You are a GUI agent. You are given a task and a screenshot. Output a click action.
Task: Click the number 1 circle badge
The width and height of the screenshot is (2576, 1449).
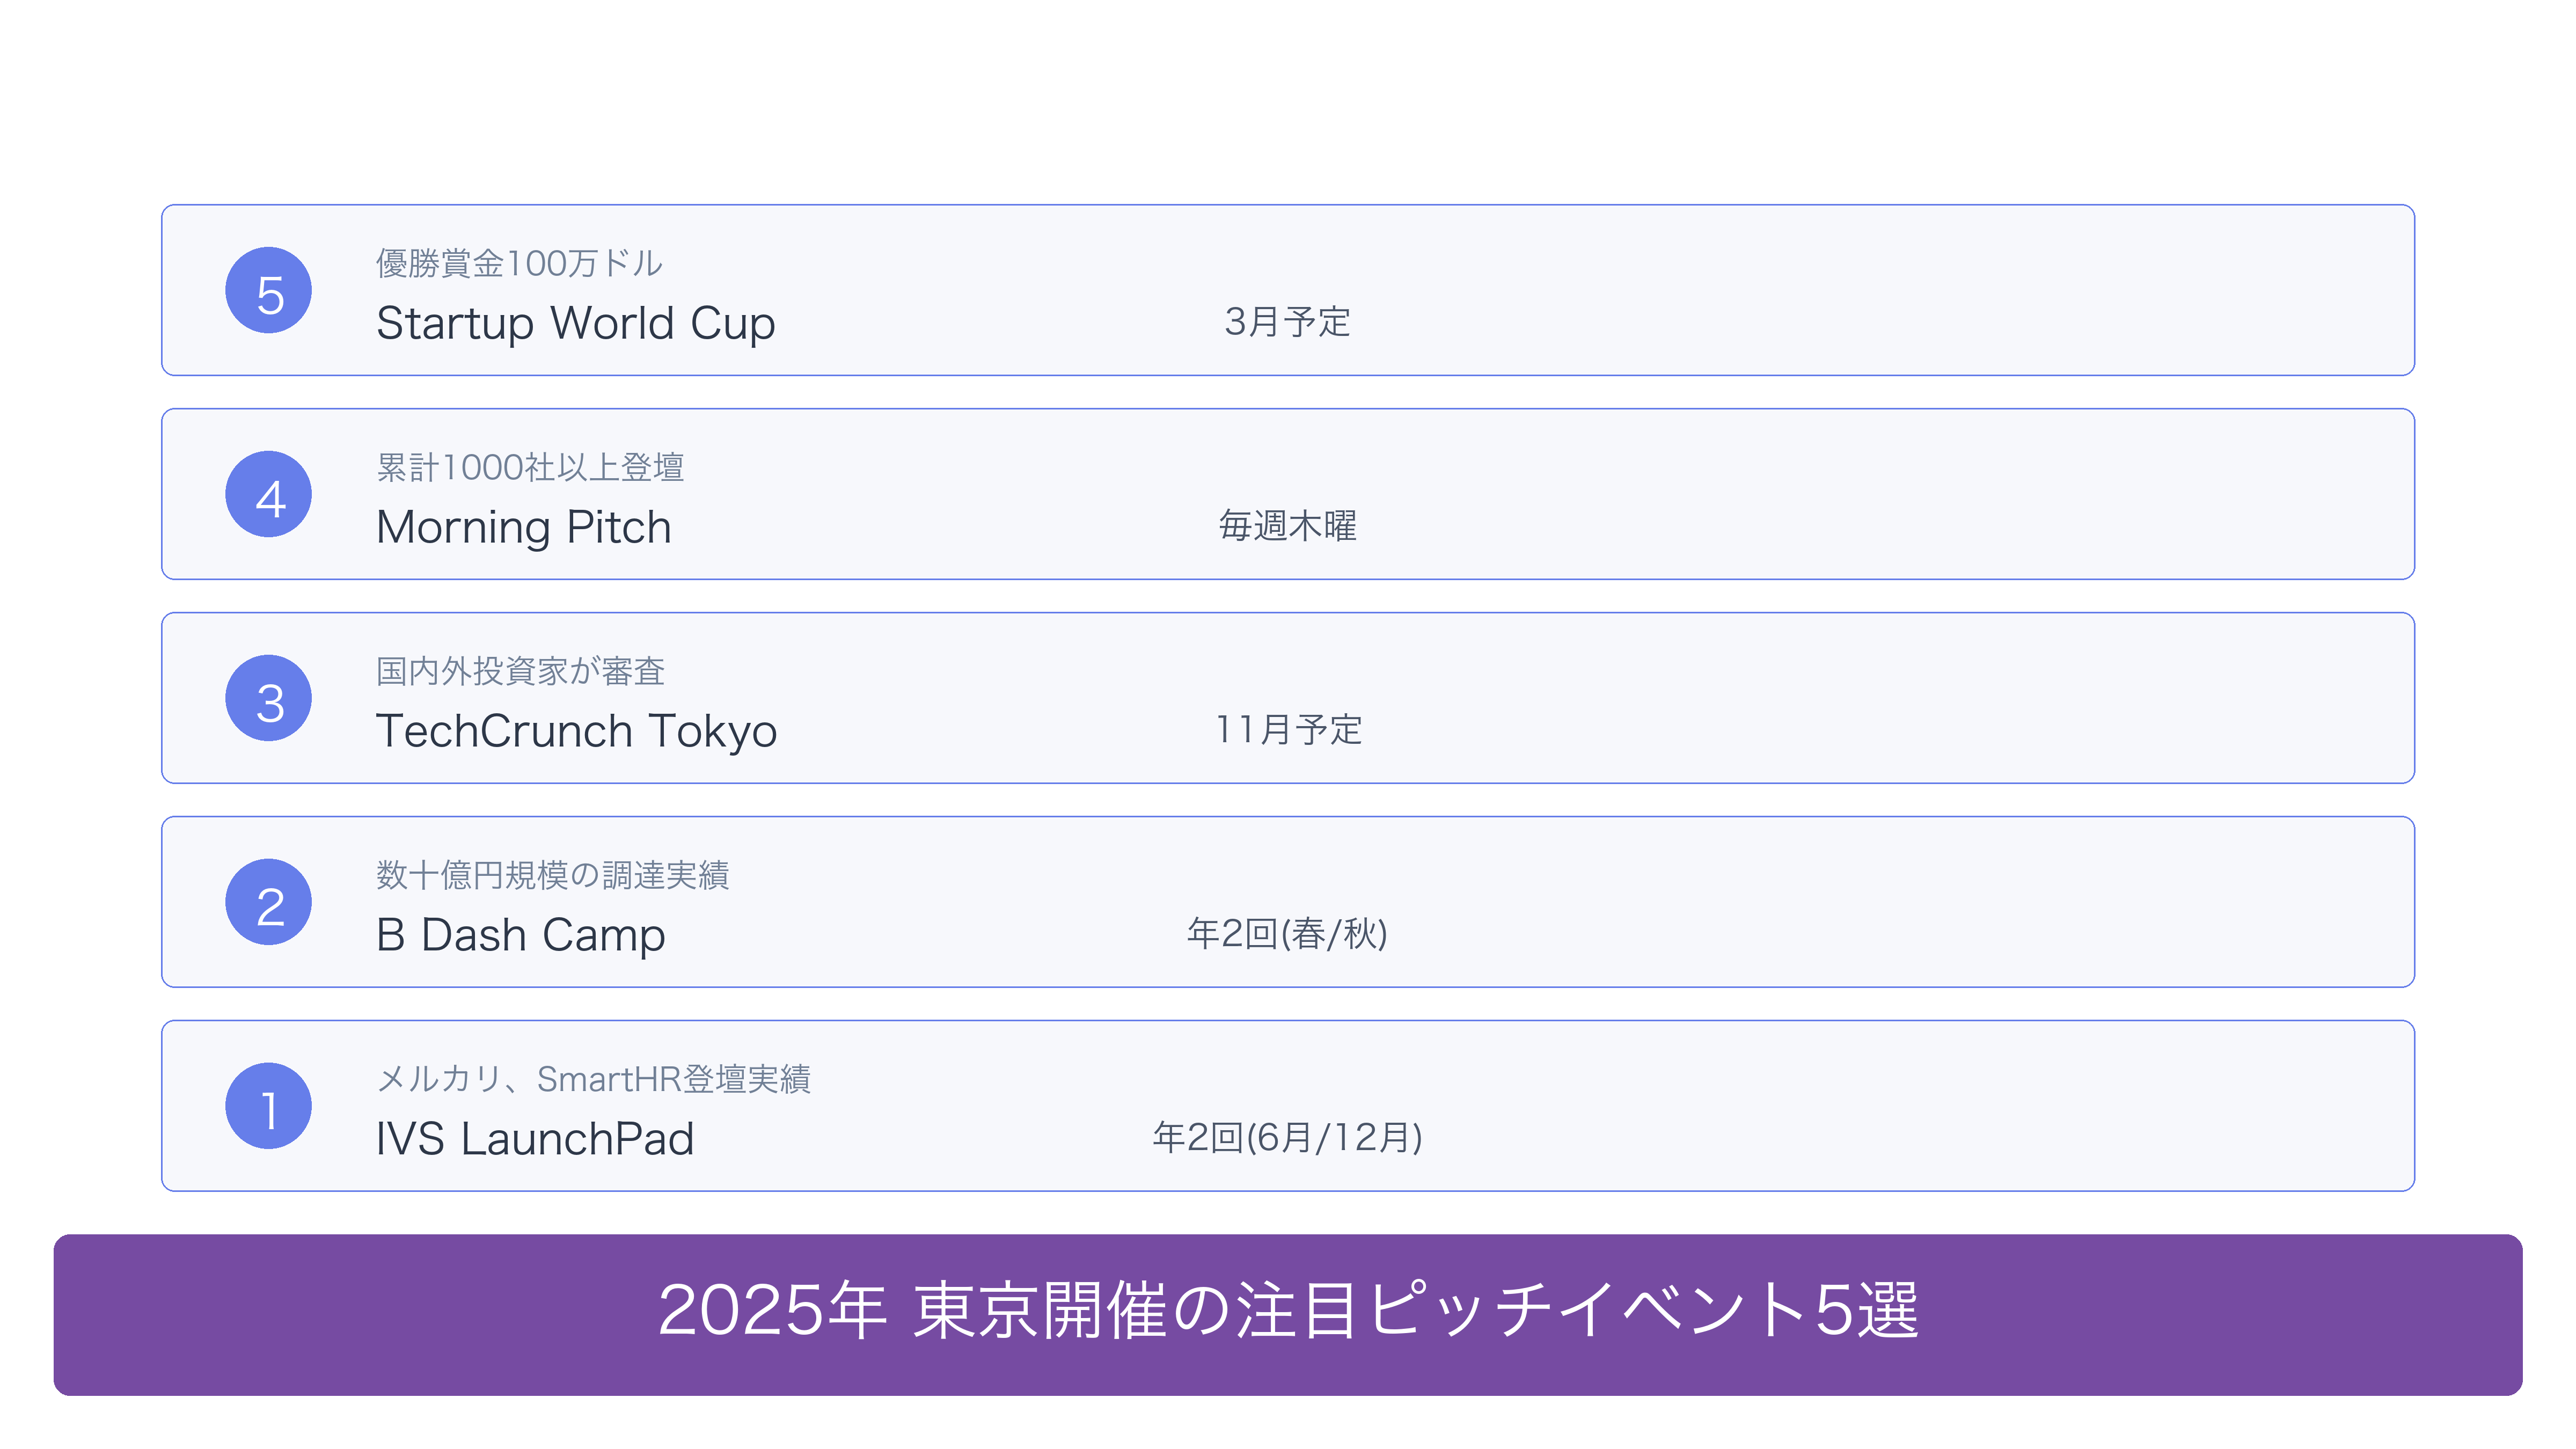click(x=268, y=1106)
